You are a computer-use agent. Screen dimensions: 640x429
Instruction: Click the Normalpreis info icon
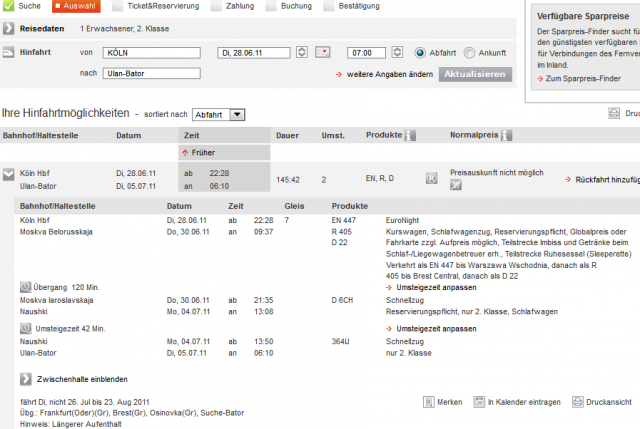506,135
